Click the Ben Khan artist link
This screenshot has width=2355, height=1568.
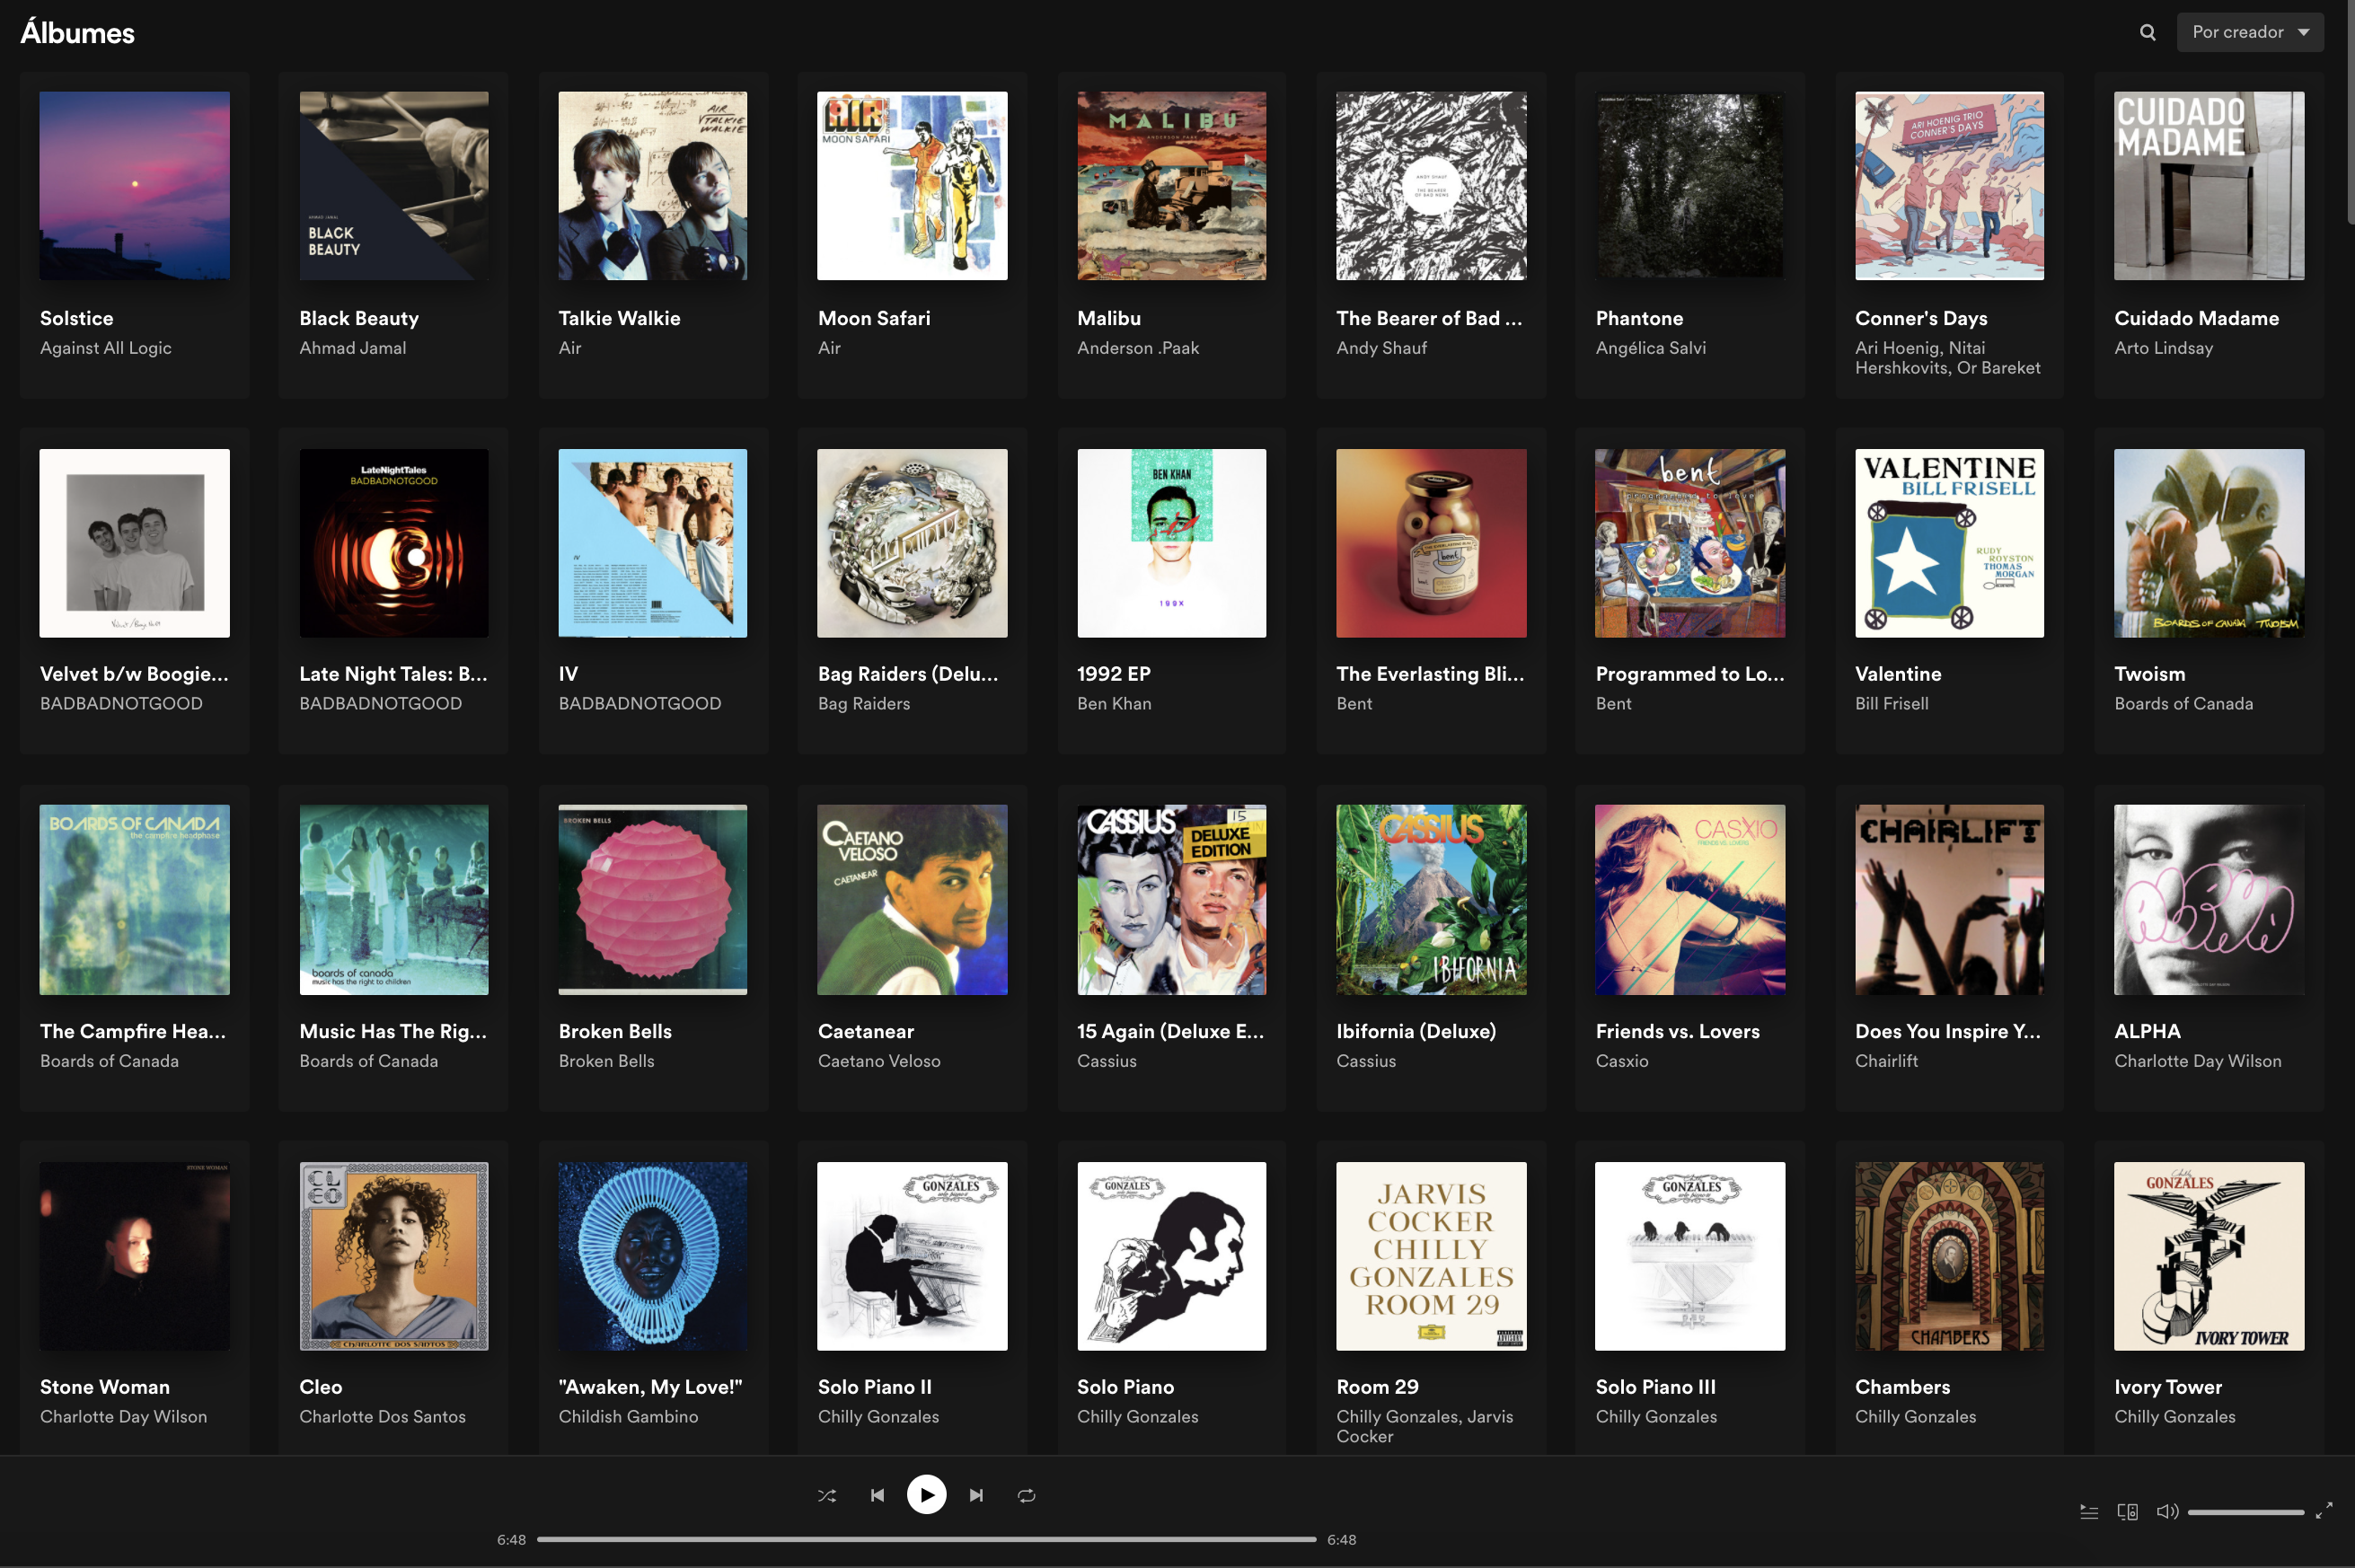point(1114,704)
